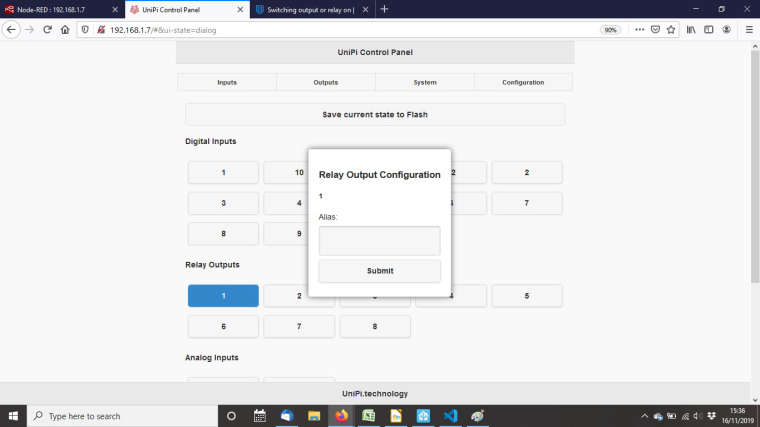Screen dimensions: 760x427
Task: Open Visual Studio Code from taskbar
Action: point(450,416)
